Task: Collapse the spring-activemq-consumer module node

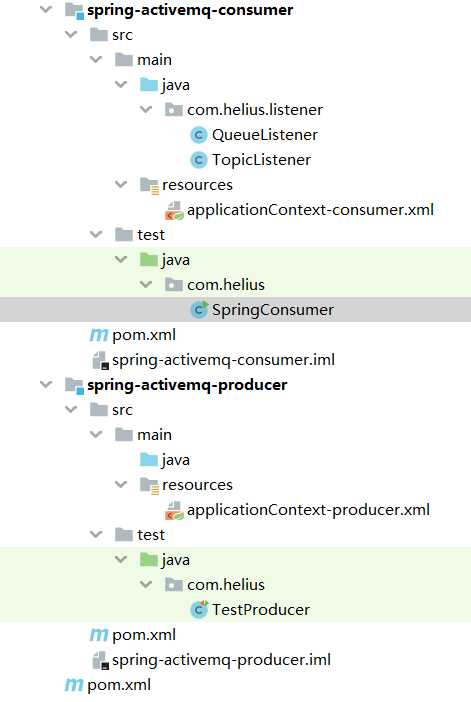Action: [x=46, y=9]
